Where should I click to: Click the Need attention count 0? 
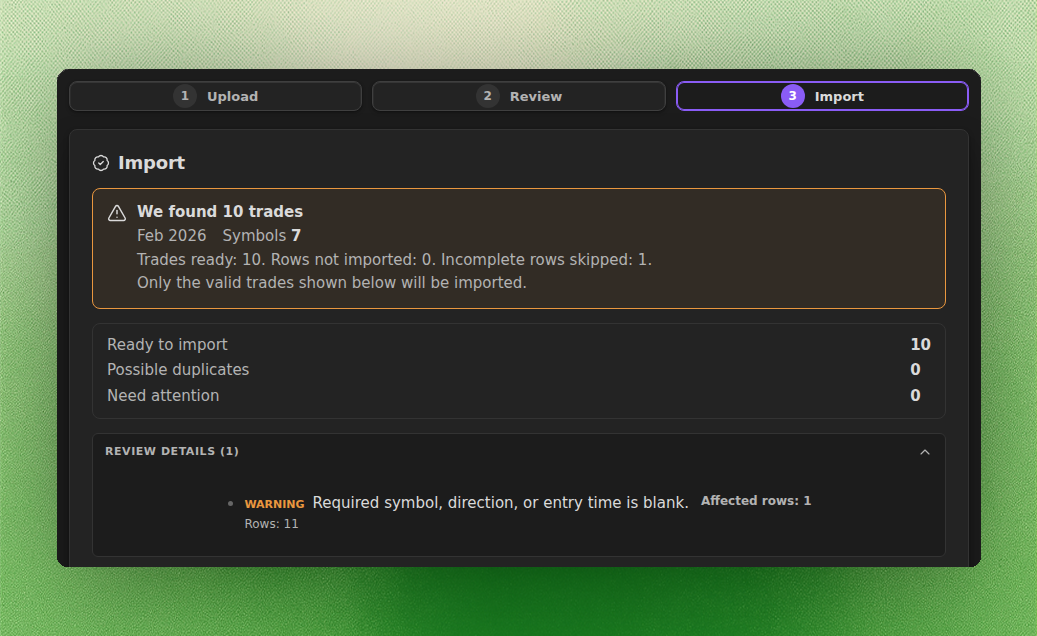(915, 395)
